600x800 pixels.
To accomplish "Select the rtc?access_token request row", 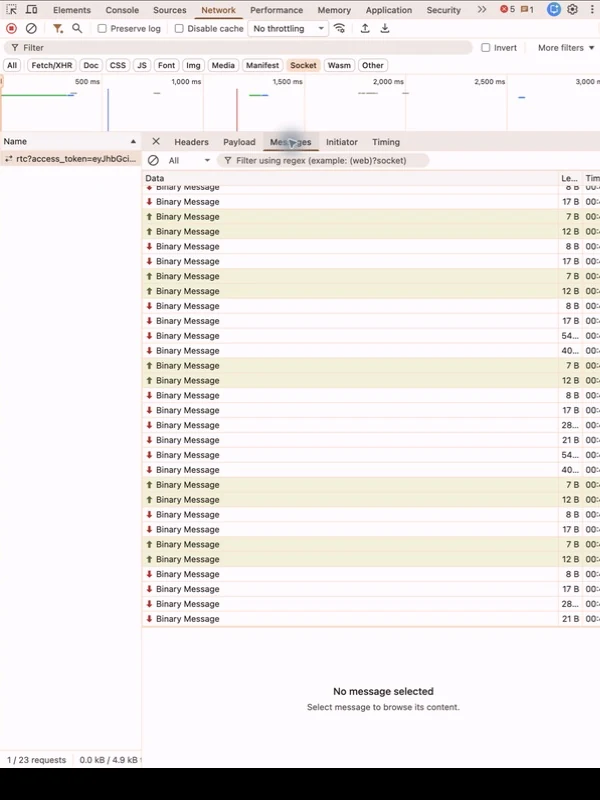I will point(70,159).
